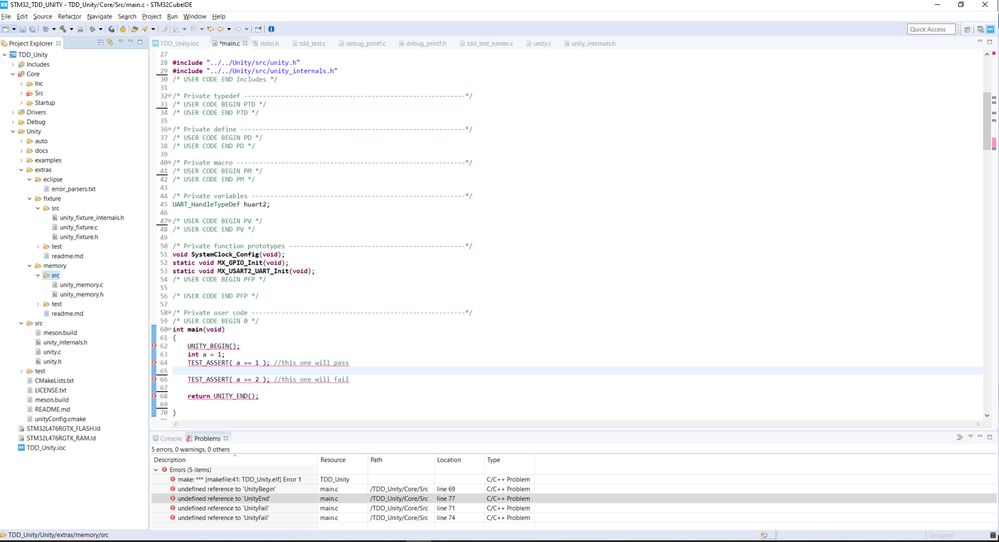Screen dimensions: 999x542
Task: Collapse the Unity folder in tree
Action: tap(14, 131)
